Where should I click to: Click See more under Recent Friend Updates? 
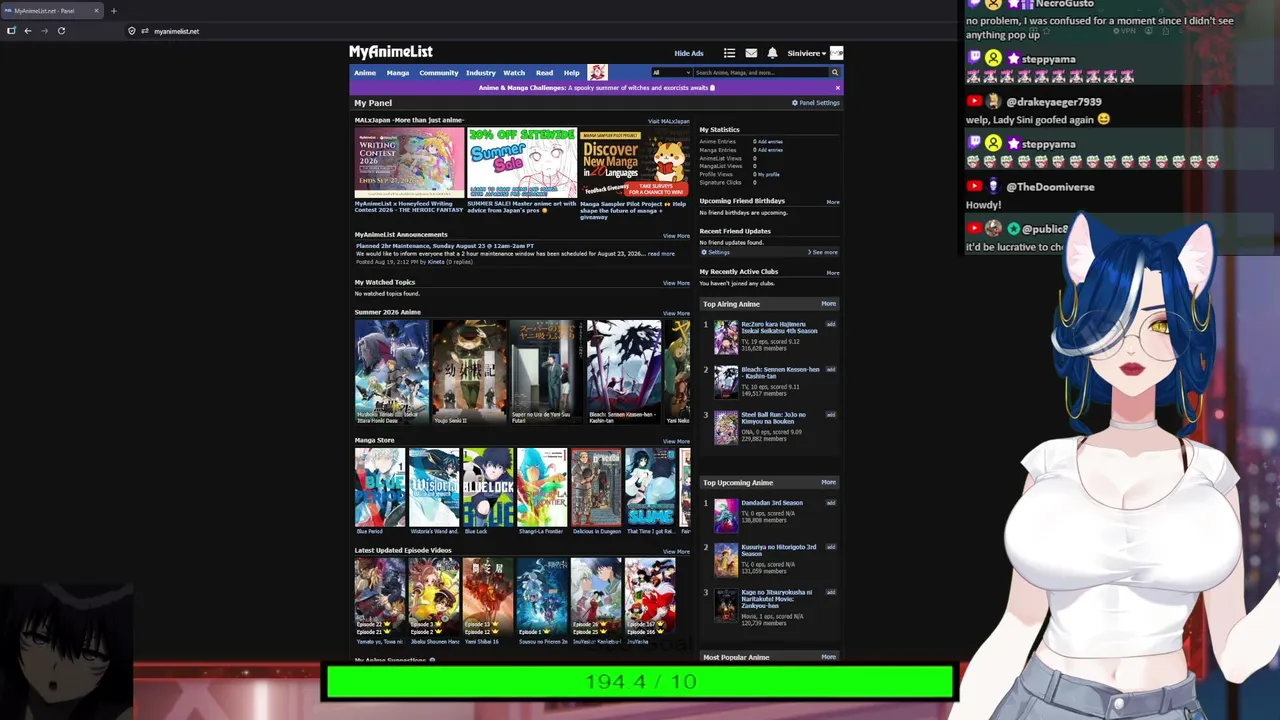pyautogui.click(x=824, y=252)
